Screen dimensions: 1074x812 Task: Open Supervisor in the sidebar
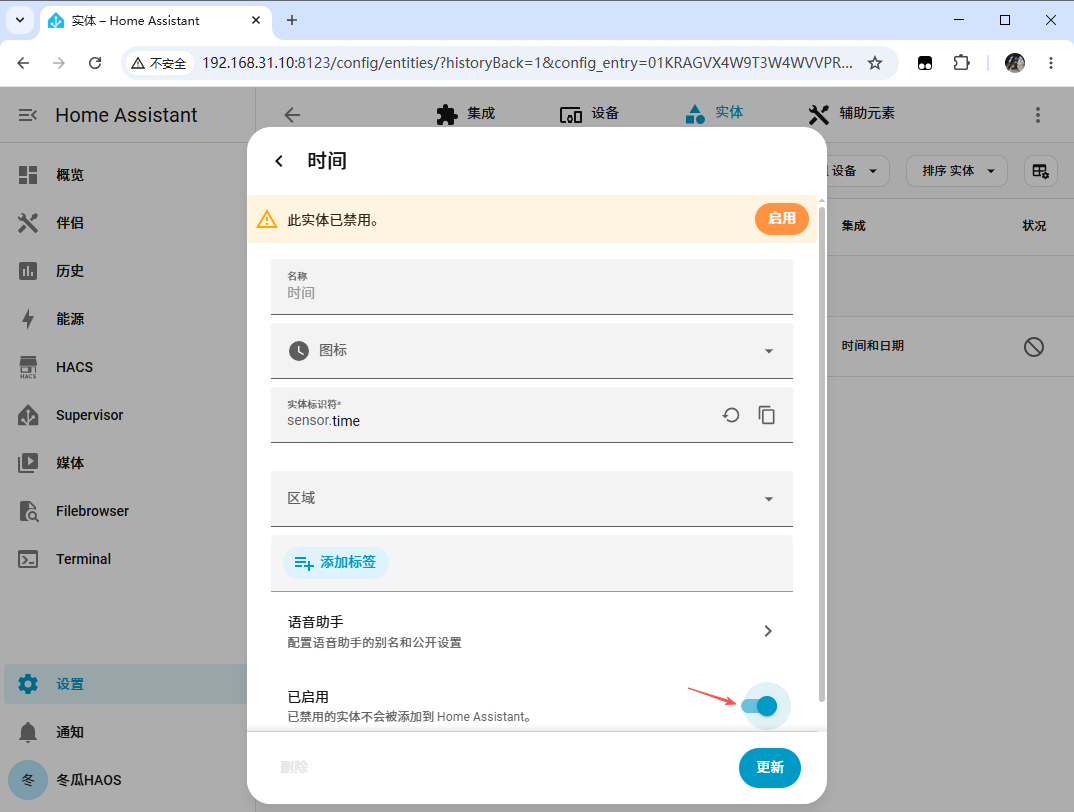click(x=125, y=415)
